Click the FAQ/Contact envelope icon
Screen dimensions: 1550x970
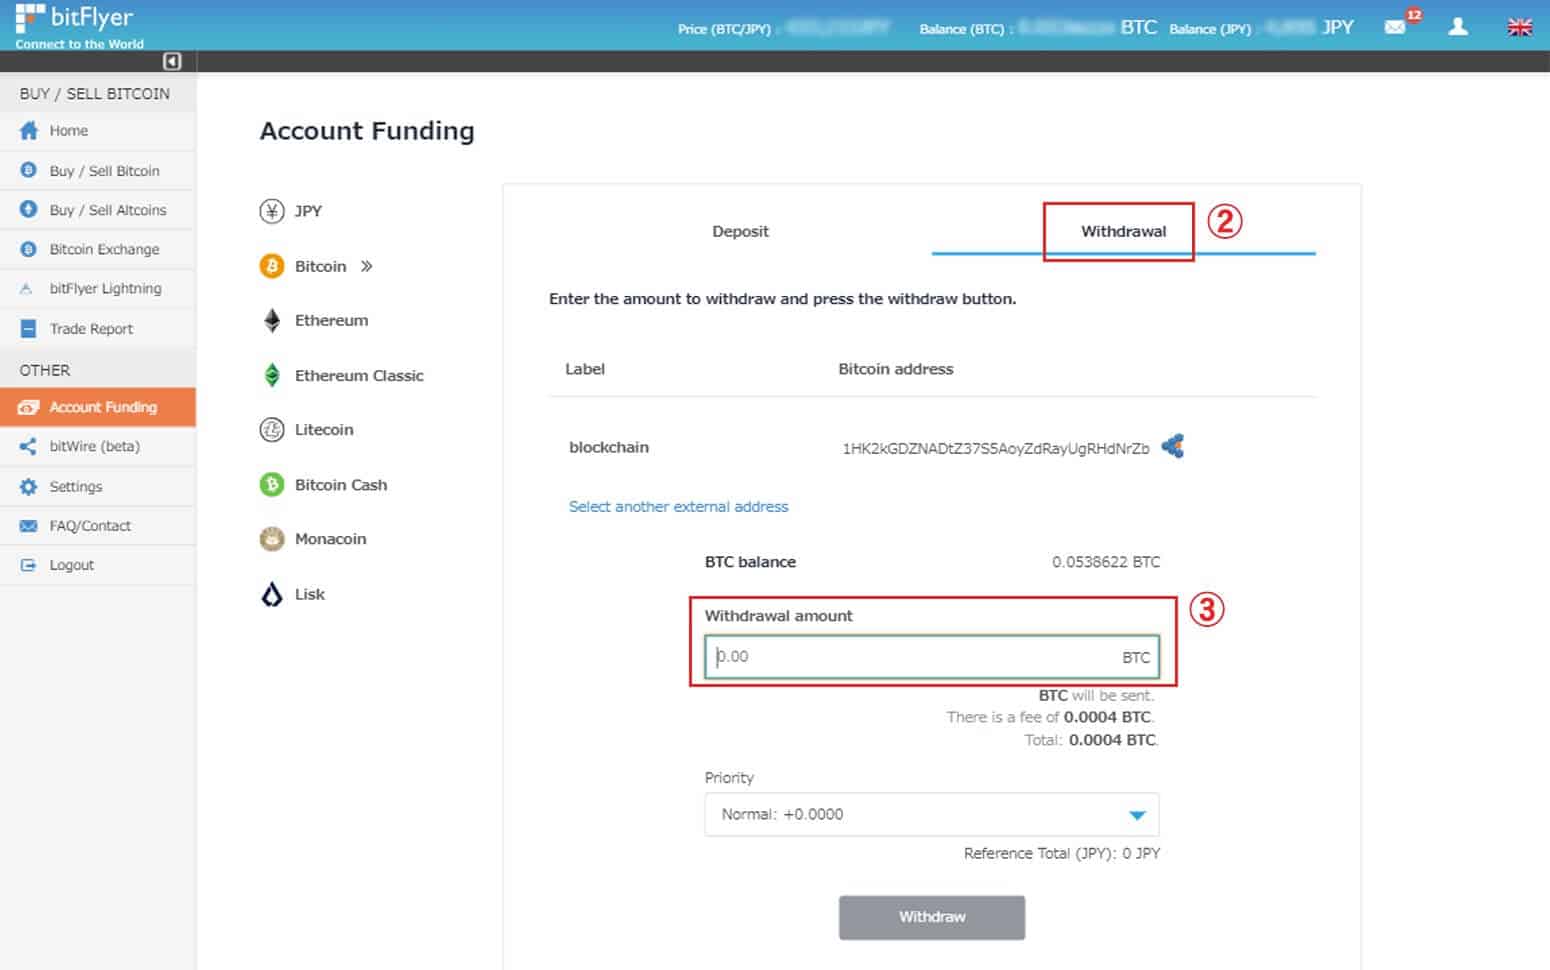pos(28,526)
